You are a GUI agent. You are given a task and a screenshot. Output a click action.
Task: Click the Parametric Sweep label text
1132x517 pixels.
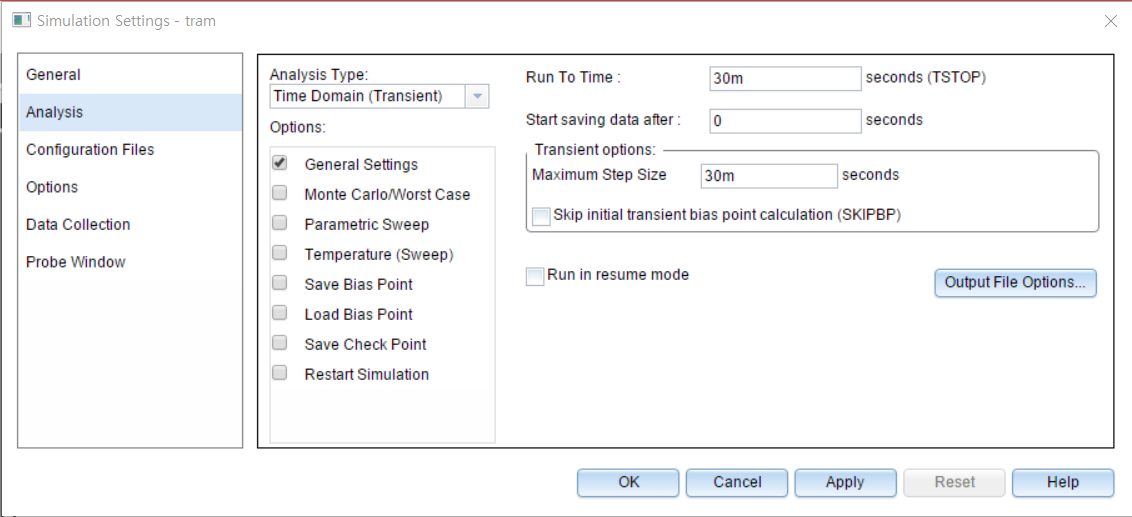(367, 225)
